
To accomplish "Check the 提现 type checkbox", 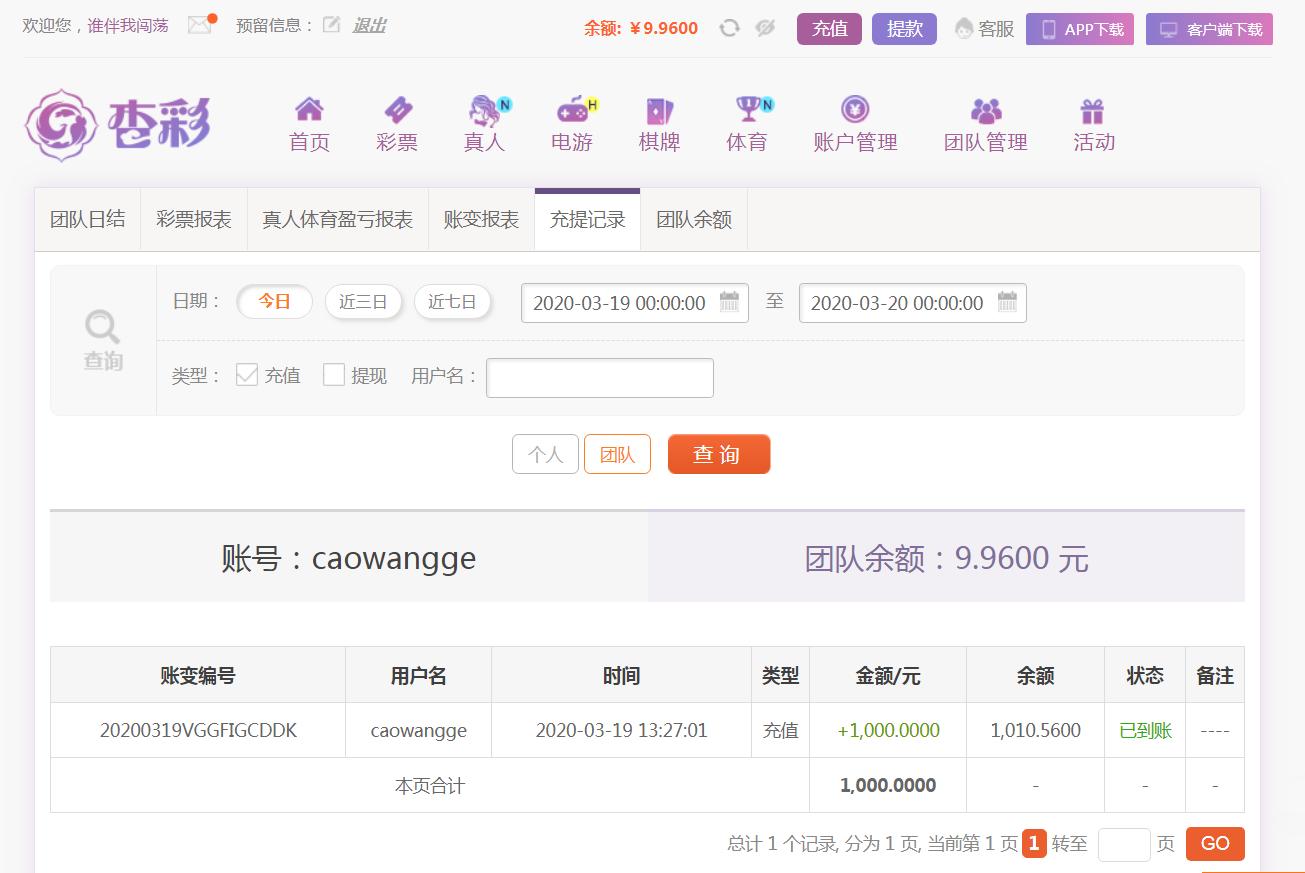I will 334,375.
